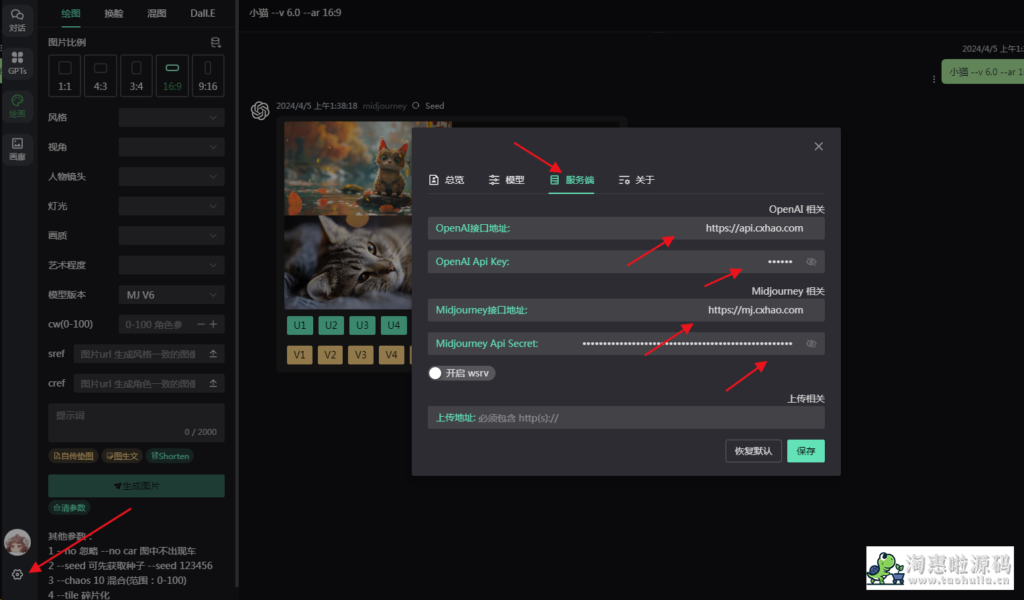Select 3:4 aspect ratio
The height and width of the screenshot is (600, 1024).
(136, 76)
